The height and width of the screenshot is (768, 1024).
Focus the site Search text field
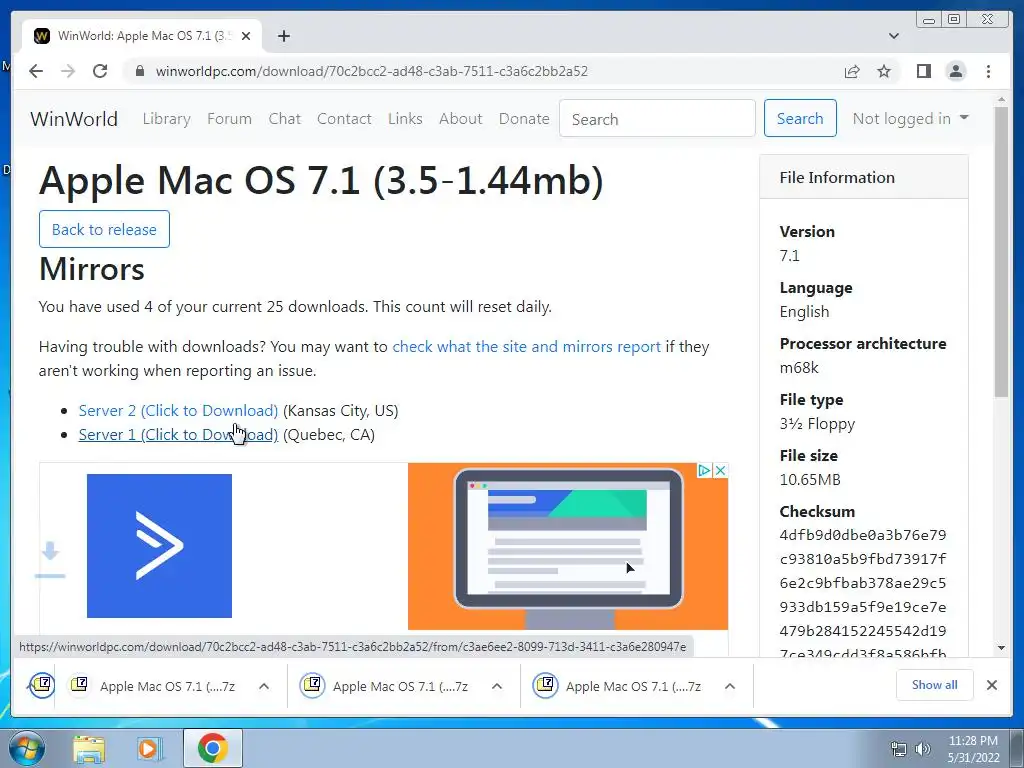[x=657, y=118]
